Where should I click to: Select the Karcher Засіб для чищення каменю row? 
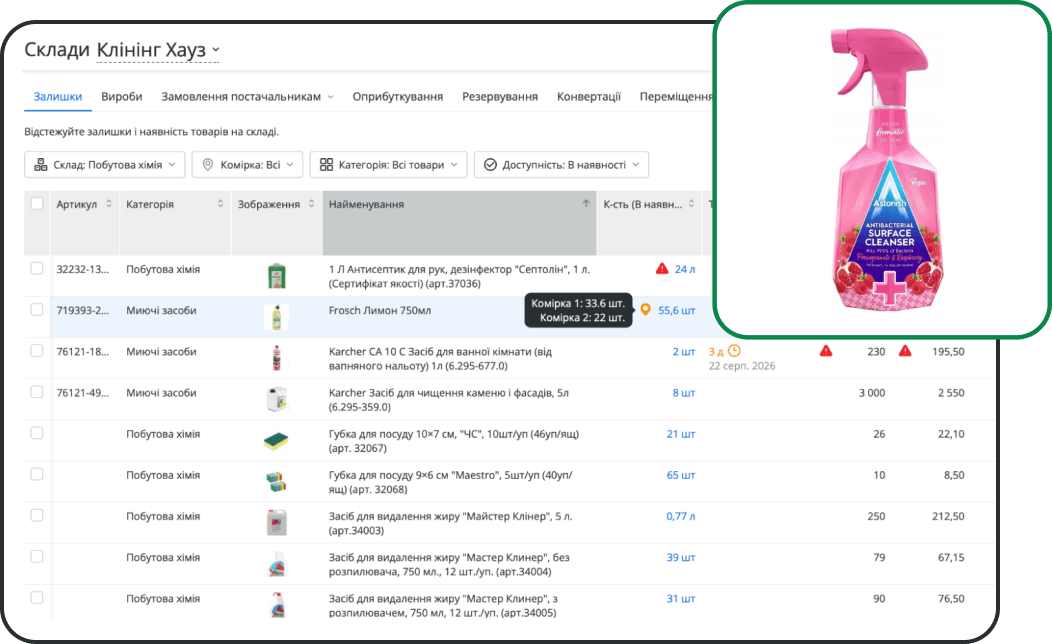37,392
